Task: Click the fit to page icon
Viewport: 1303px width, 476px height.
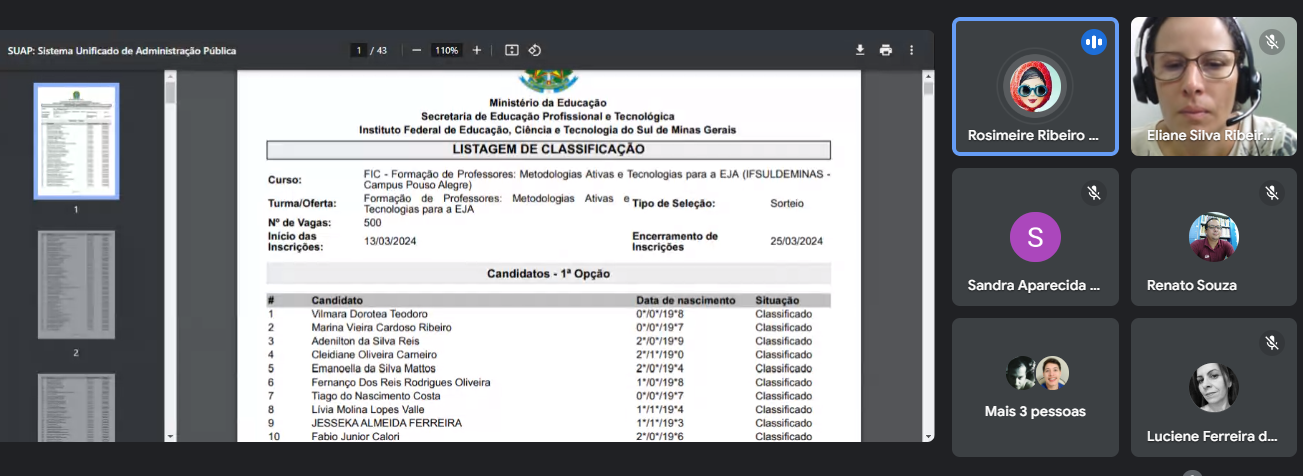Action: [x=512, y=50]
